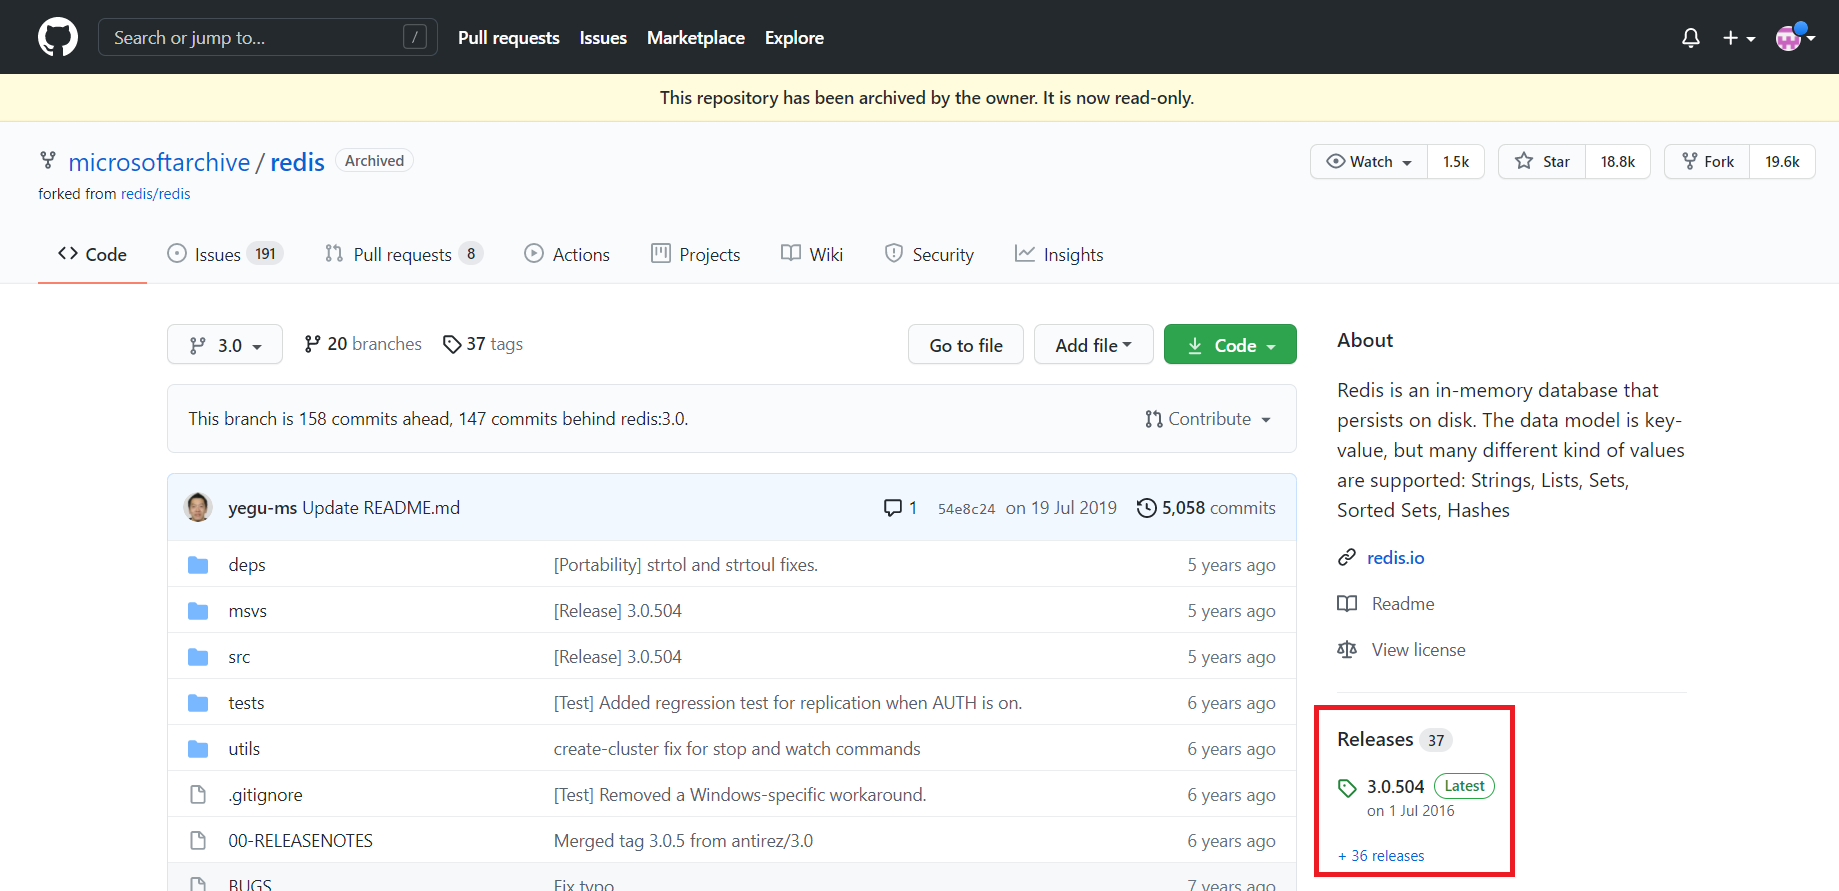Click the Go to file button
The height and width of the screenshot is (891, 1839).
[966, 345]
